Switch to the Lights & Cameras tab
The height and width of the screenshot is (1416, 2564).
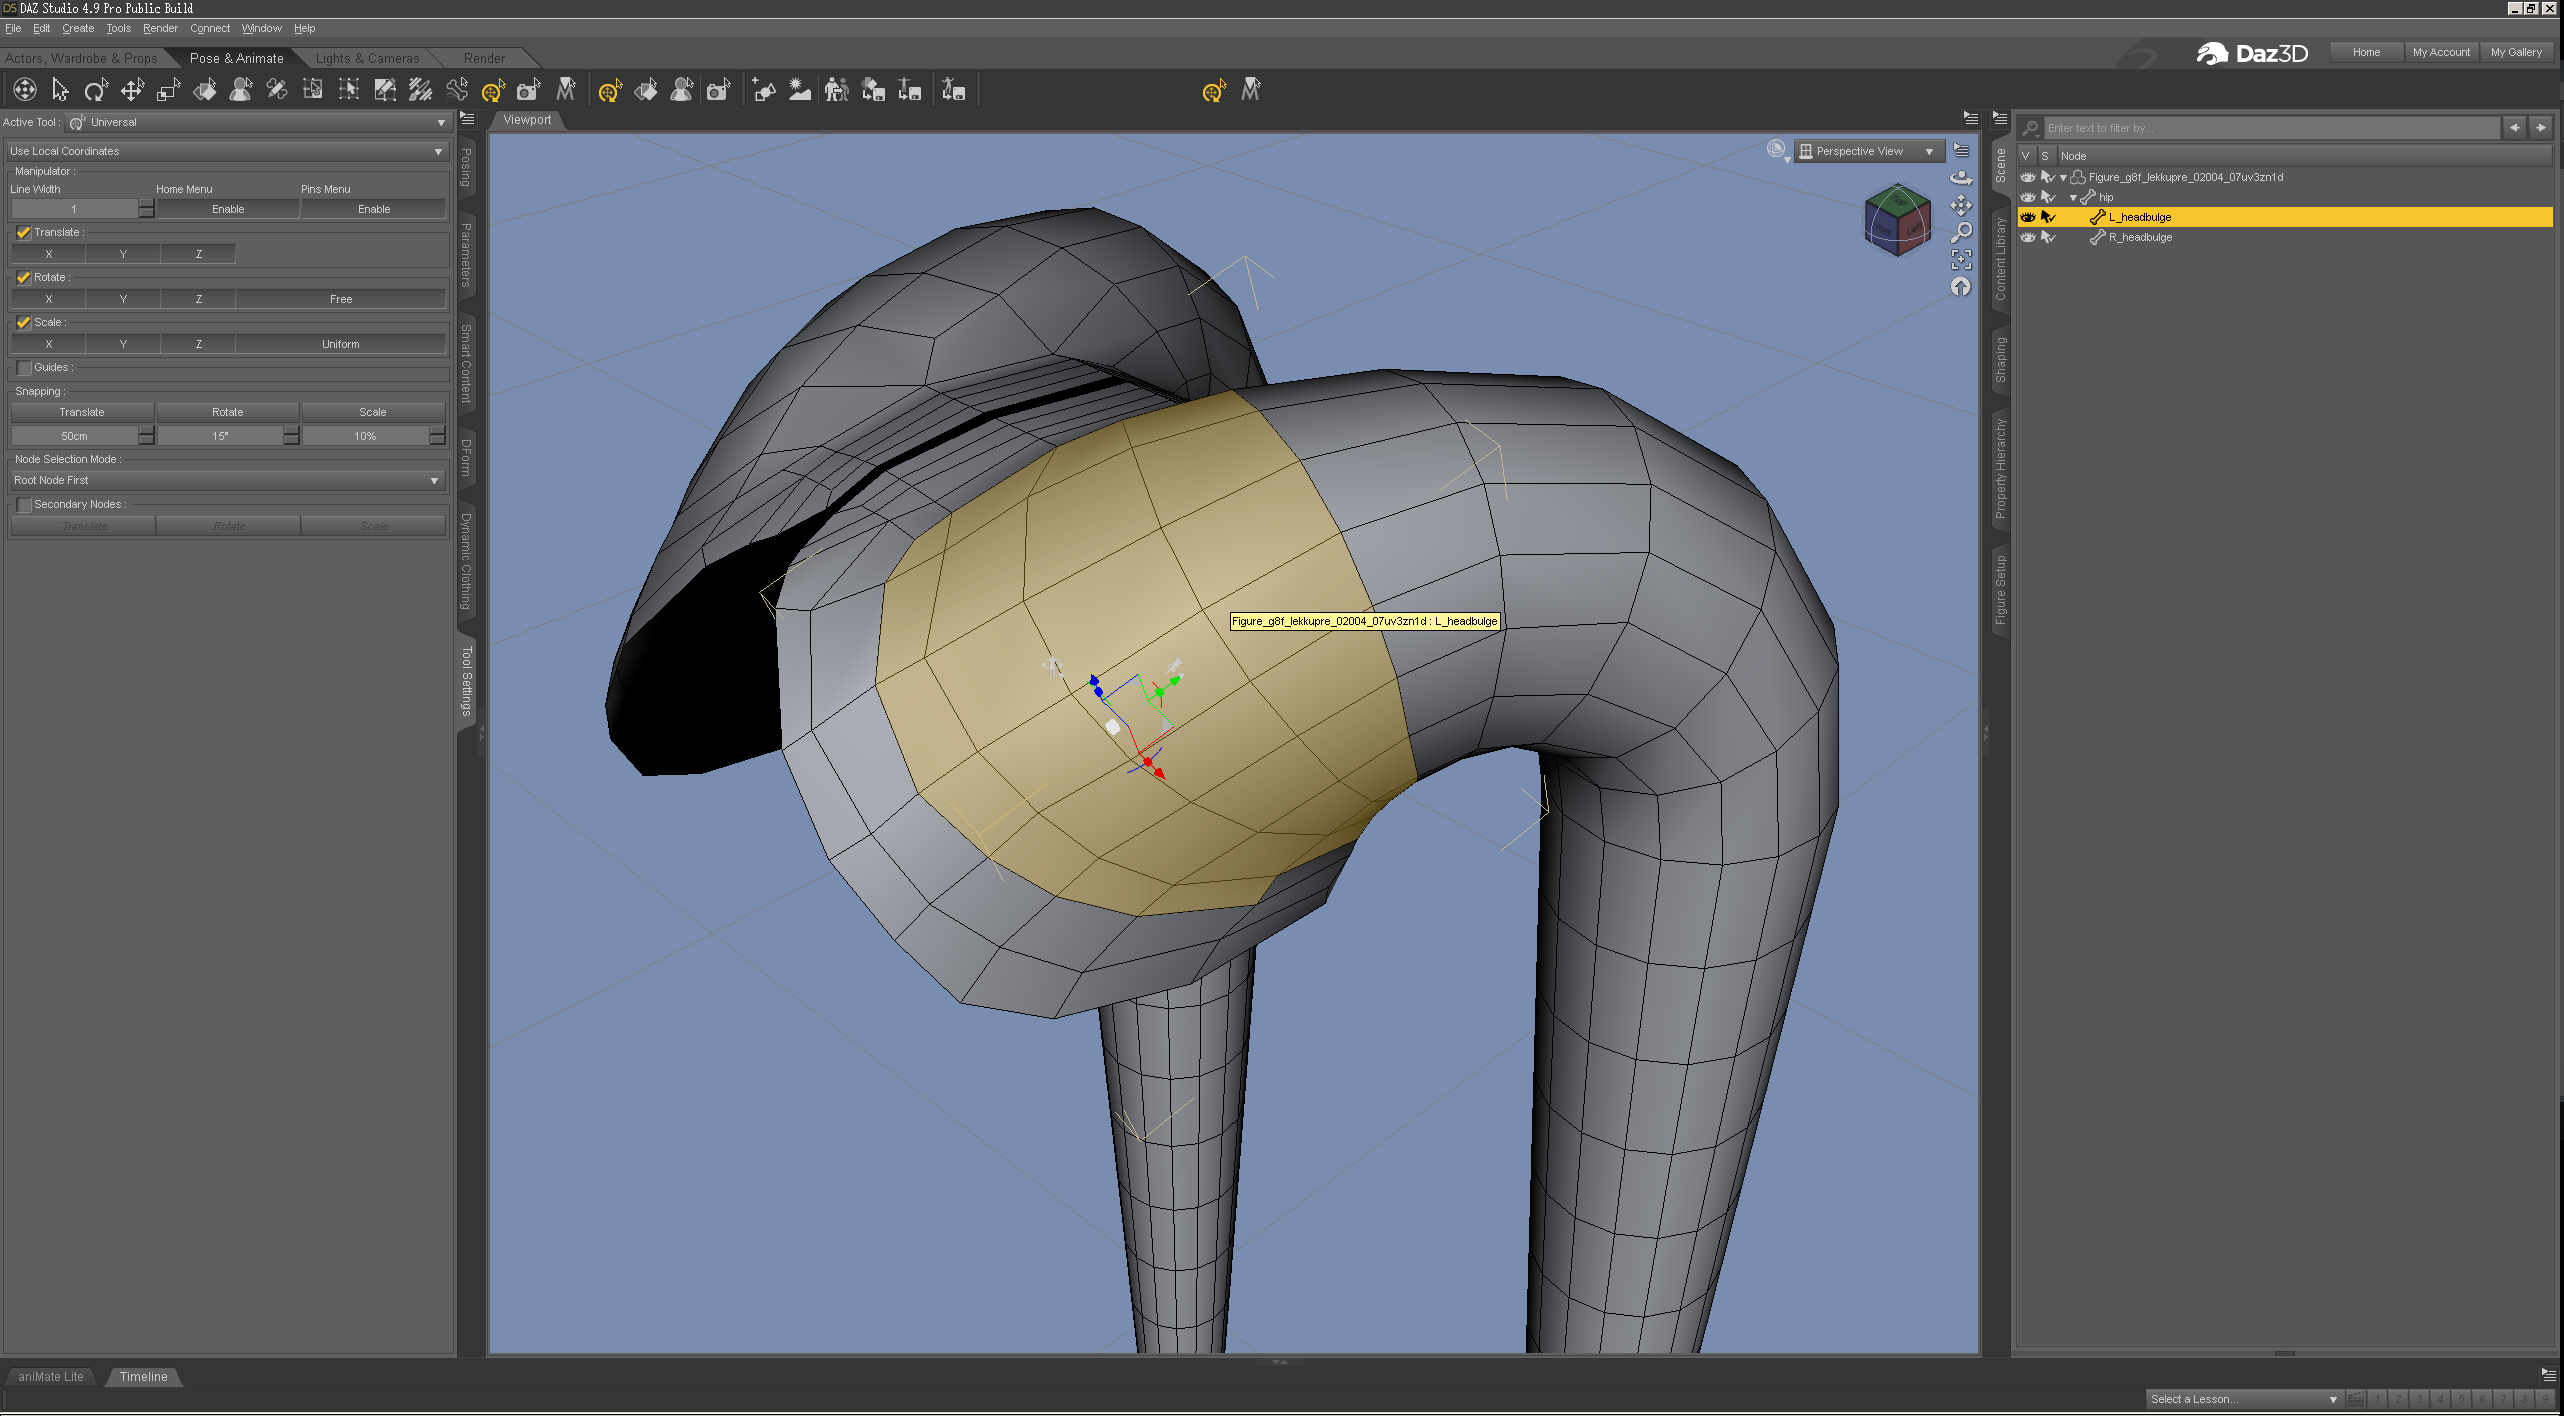pyautogui.click(x=367, y=58)
